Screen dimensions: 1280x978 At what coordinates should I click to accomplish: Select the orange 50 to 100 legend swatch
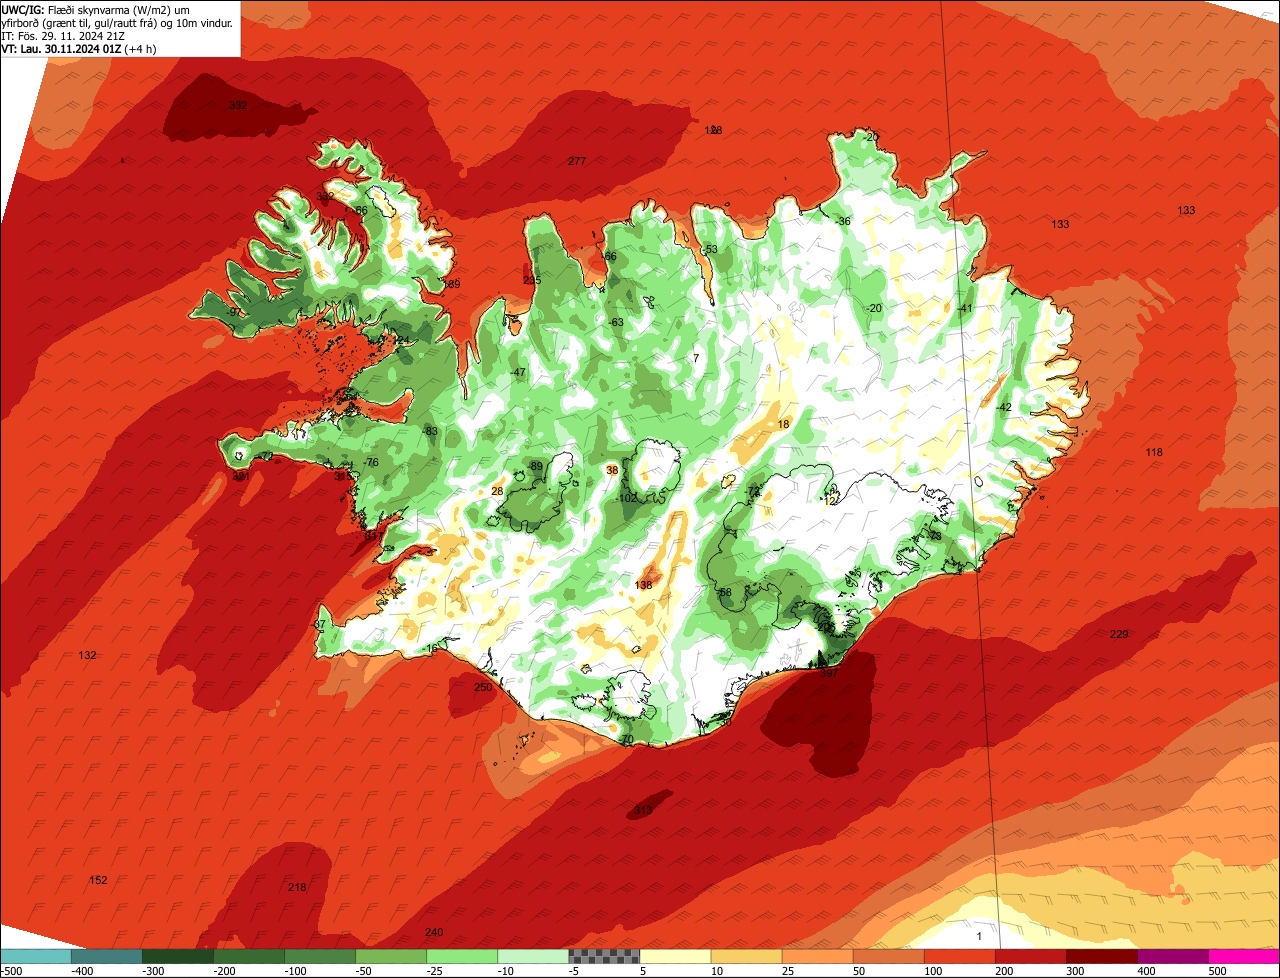click(x=888, y=956)
